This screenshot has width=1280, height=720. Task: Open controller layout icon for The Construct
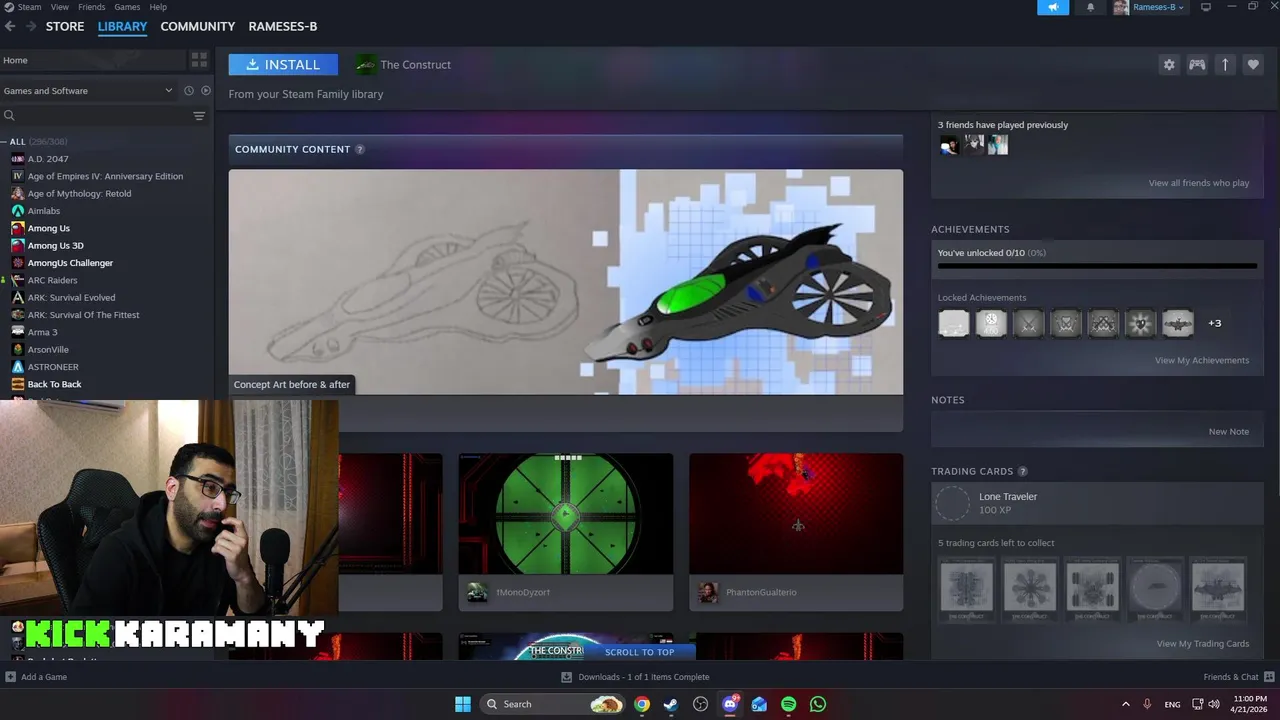point(1197,65)
